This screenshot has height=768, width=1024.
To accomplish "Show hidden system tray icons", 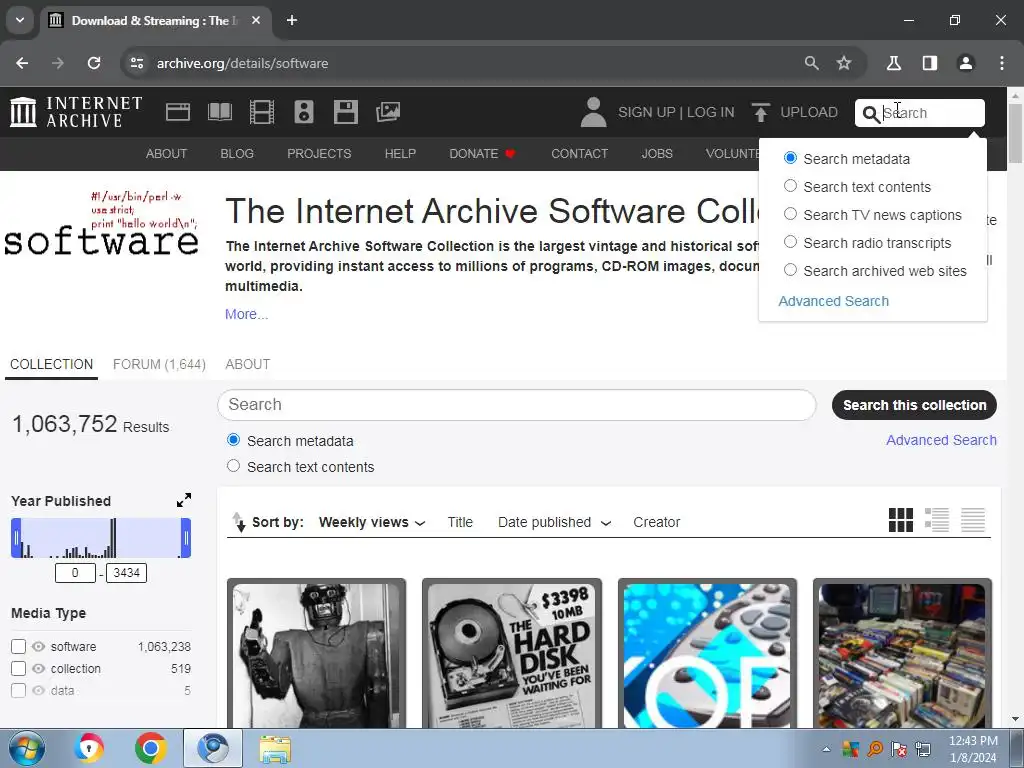I will coord(826,749).
